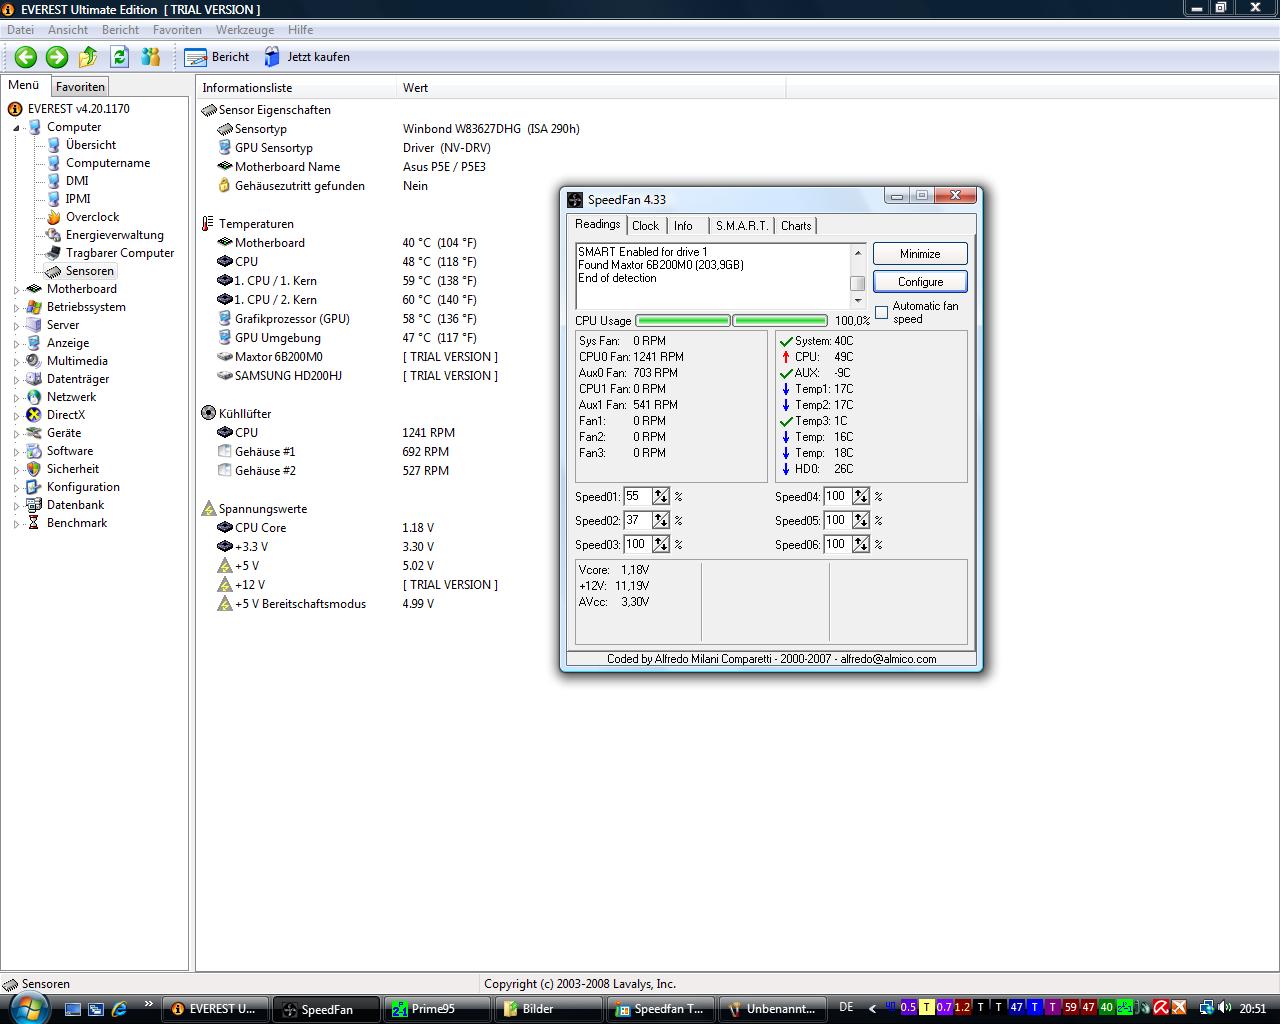Screen dimensions: 1280x1024
Task: Click the Software icon in tree
Action: pyautogui.click(x=34, y=451)
